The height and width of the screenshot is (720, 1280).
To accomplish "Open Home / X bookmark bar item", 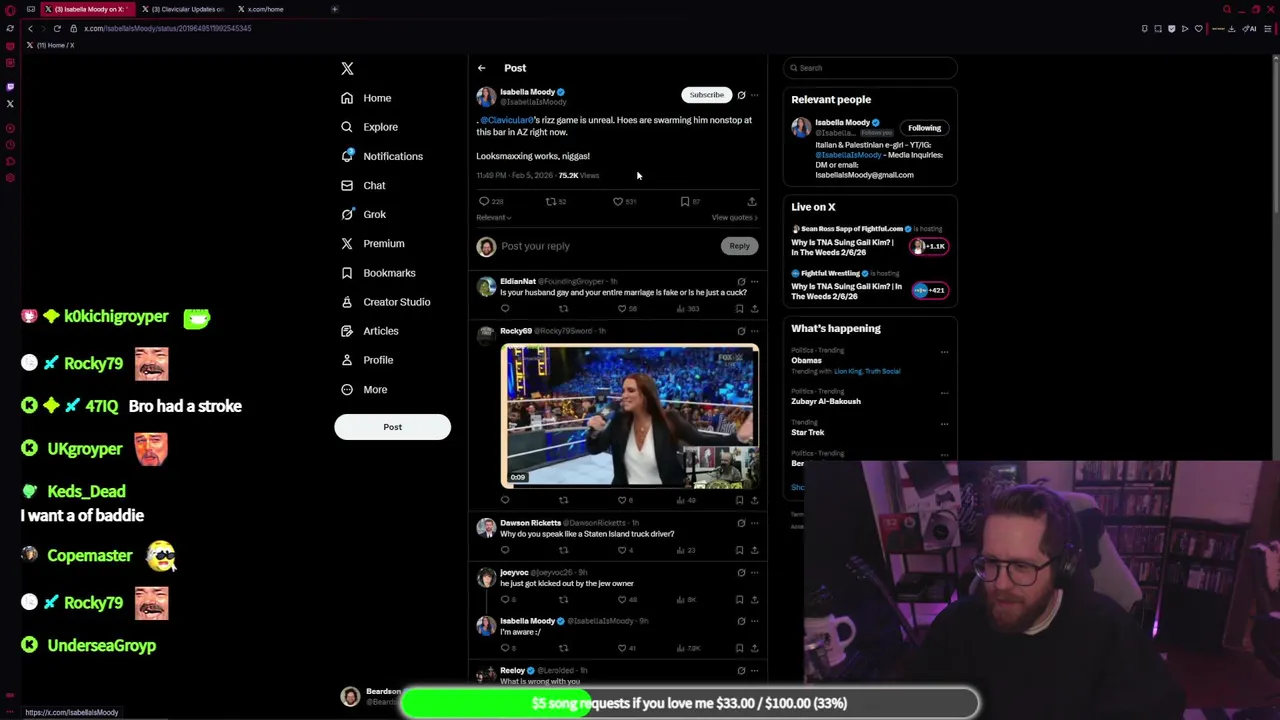I will 51,45.
